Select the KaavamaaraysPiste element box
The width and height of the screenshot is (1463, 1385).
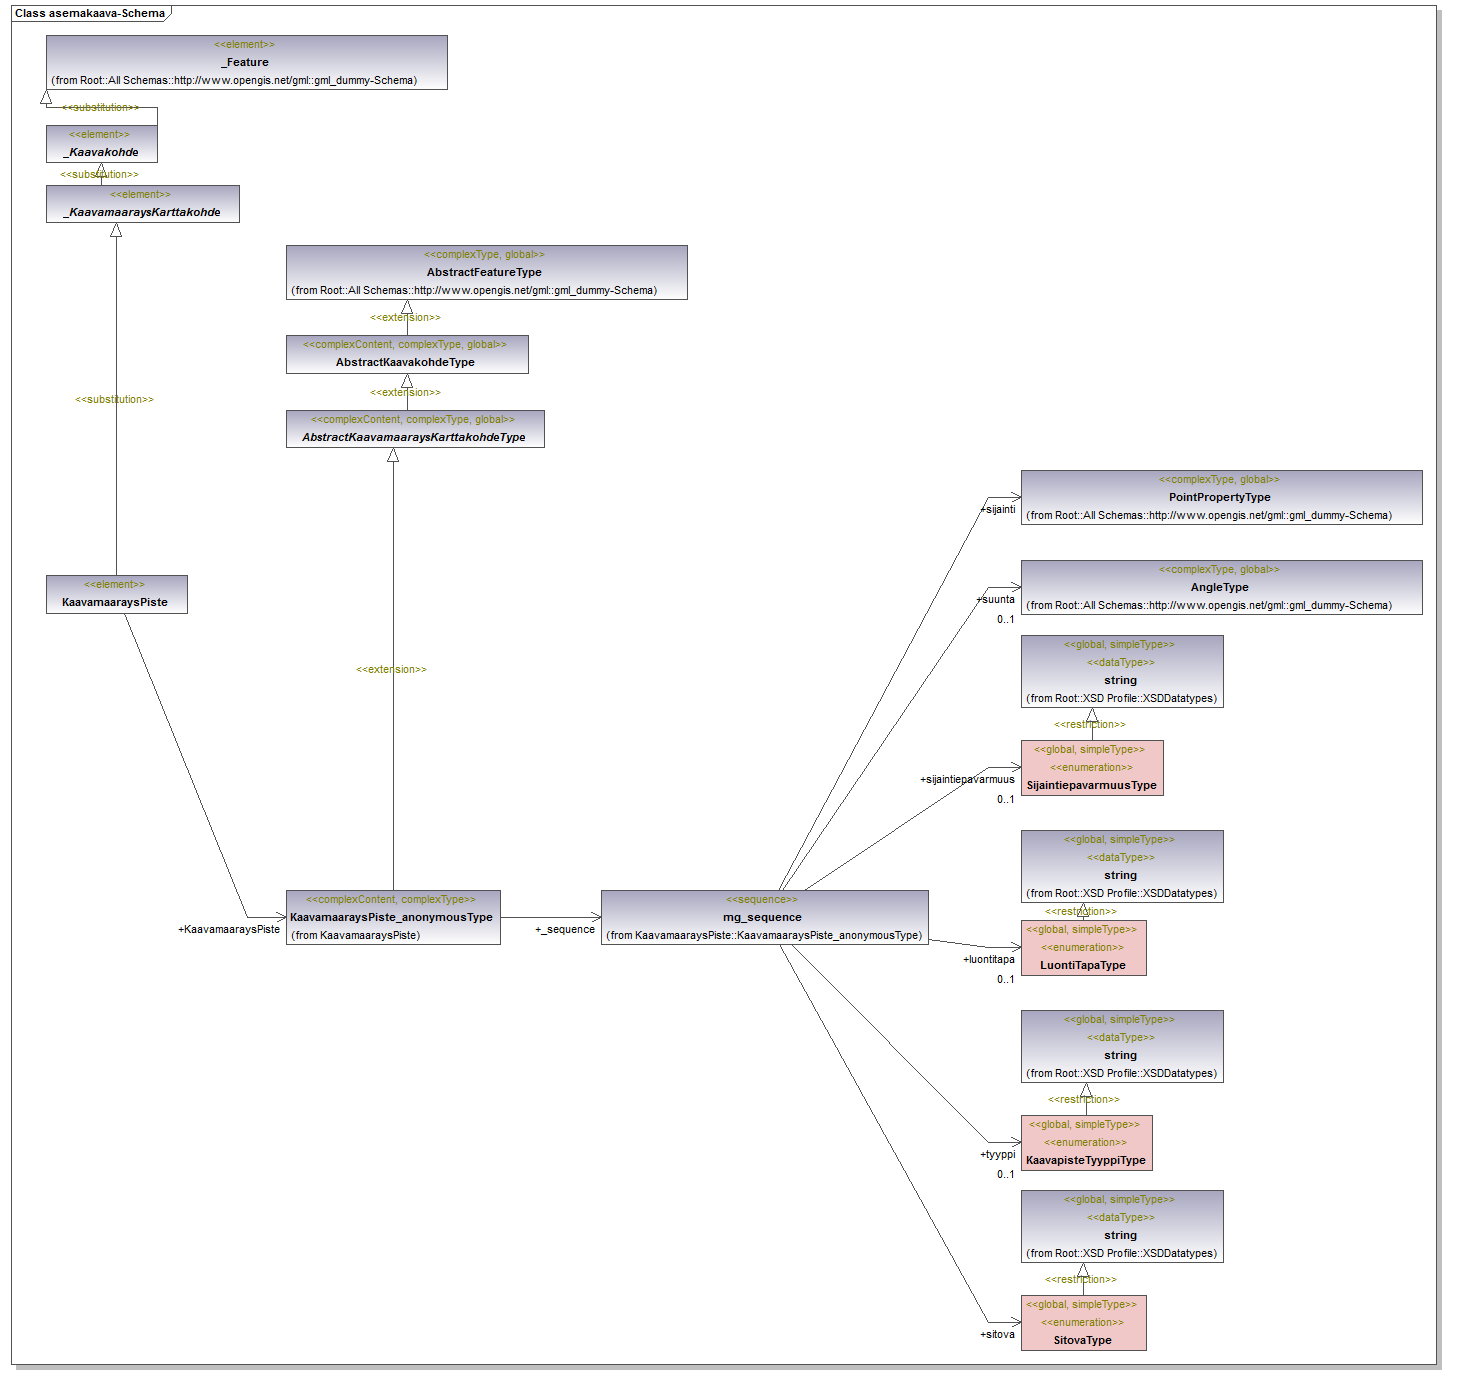[117, 594]
